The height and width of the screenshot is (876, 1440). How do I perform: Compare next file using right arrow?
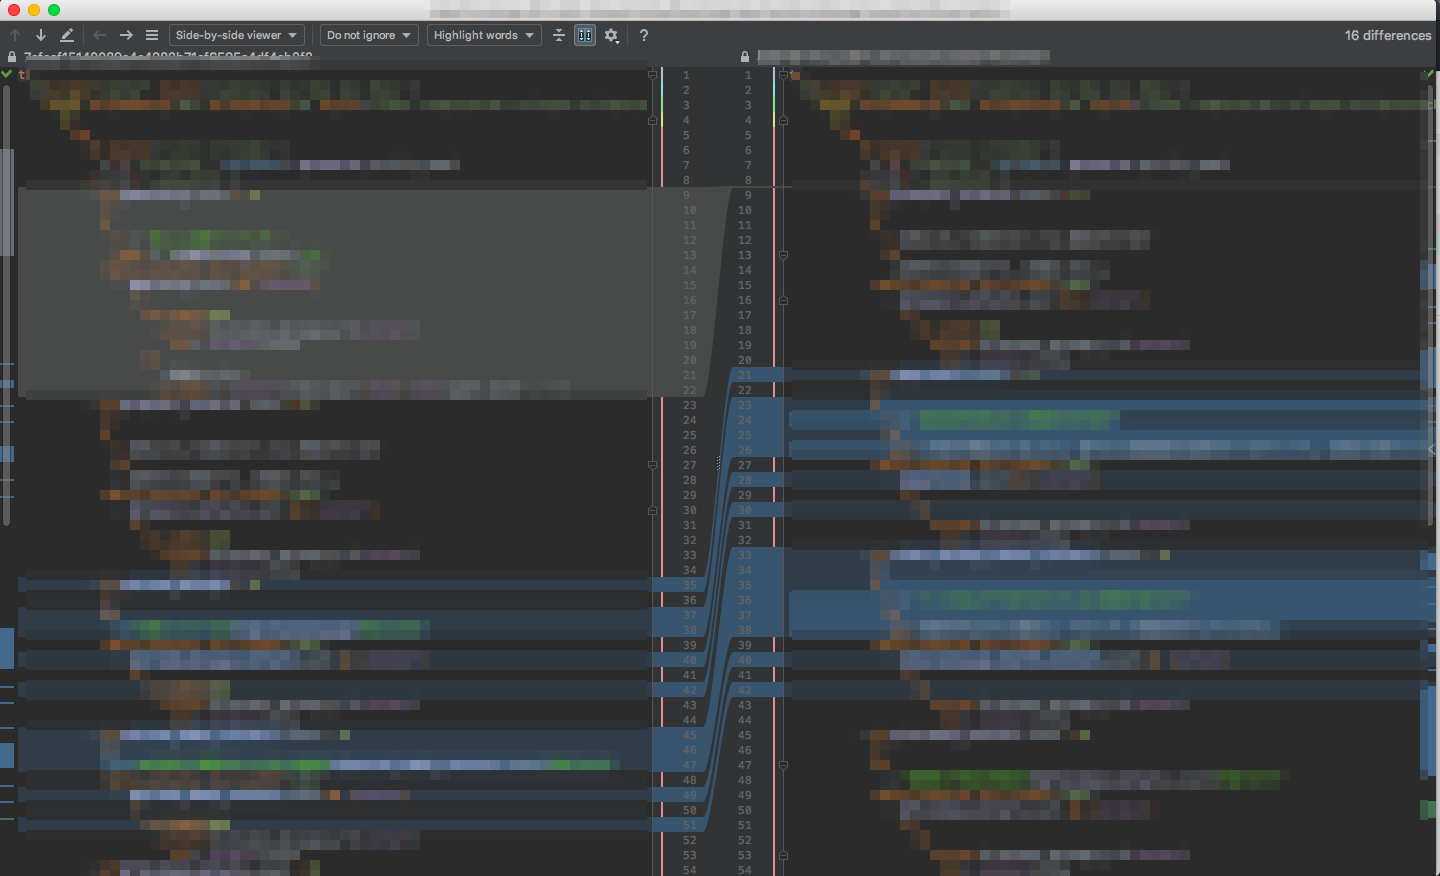126,35
